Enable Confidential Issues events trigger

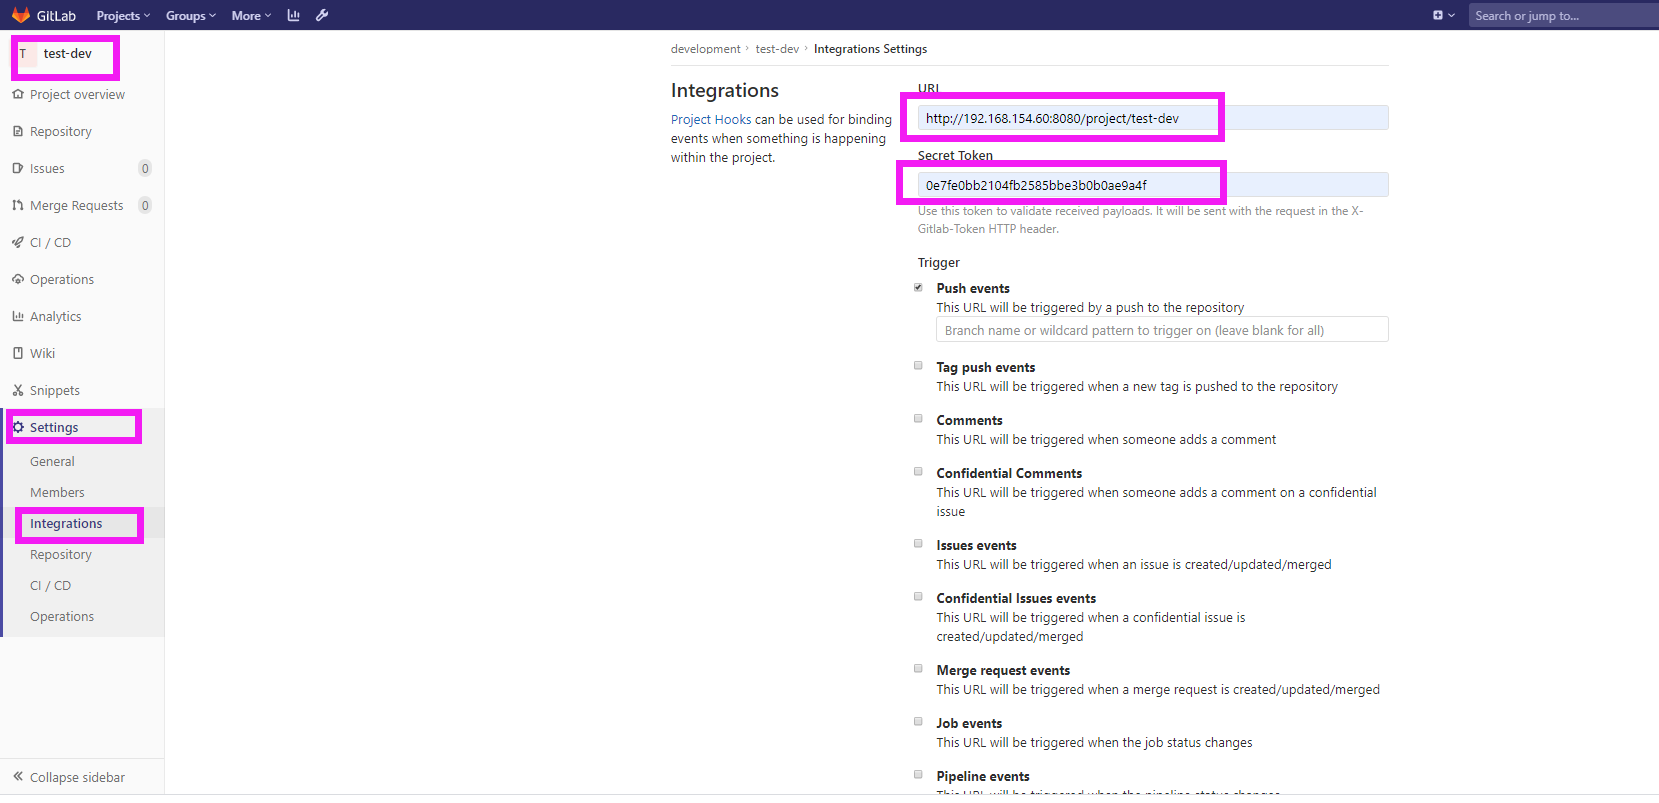coord(918,597)
